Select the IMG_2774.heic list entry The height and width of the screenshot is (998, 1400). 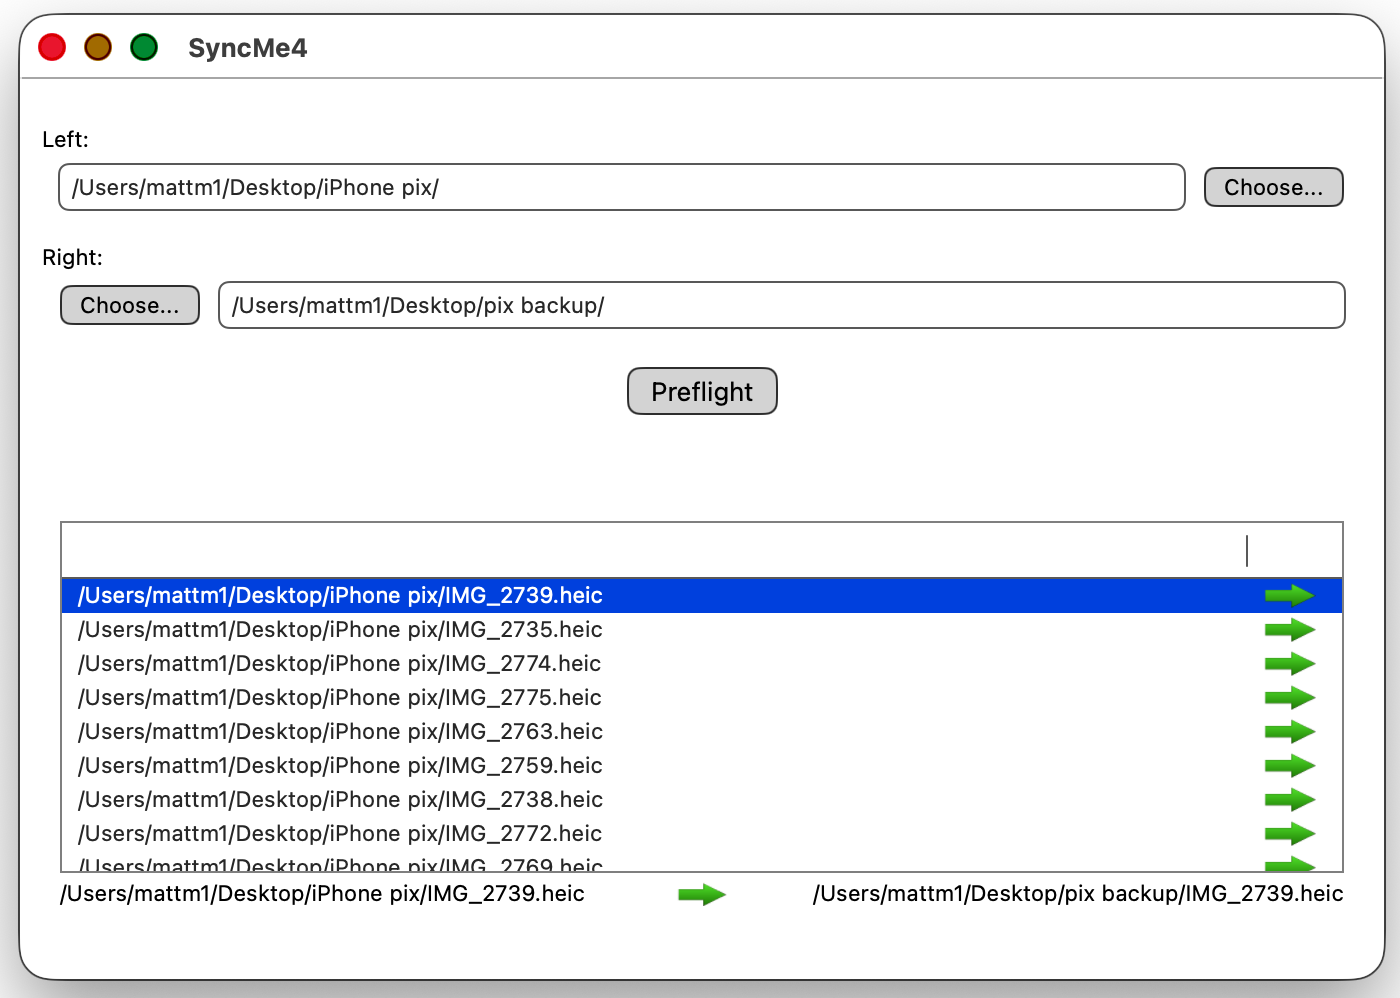(340, 664)
